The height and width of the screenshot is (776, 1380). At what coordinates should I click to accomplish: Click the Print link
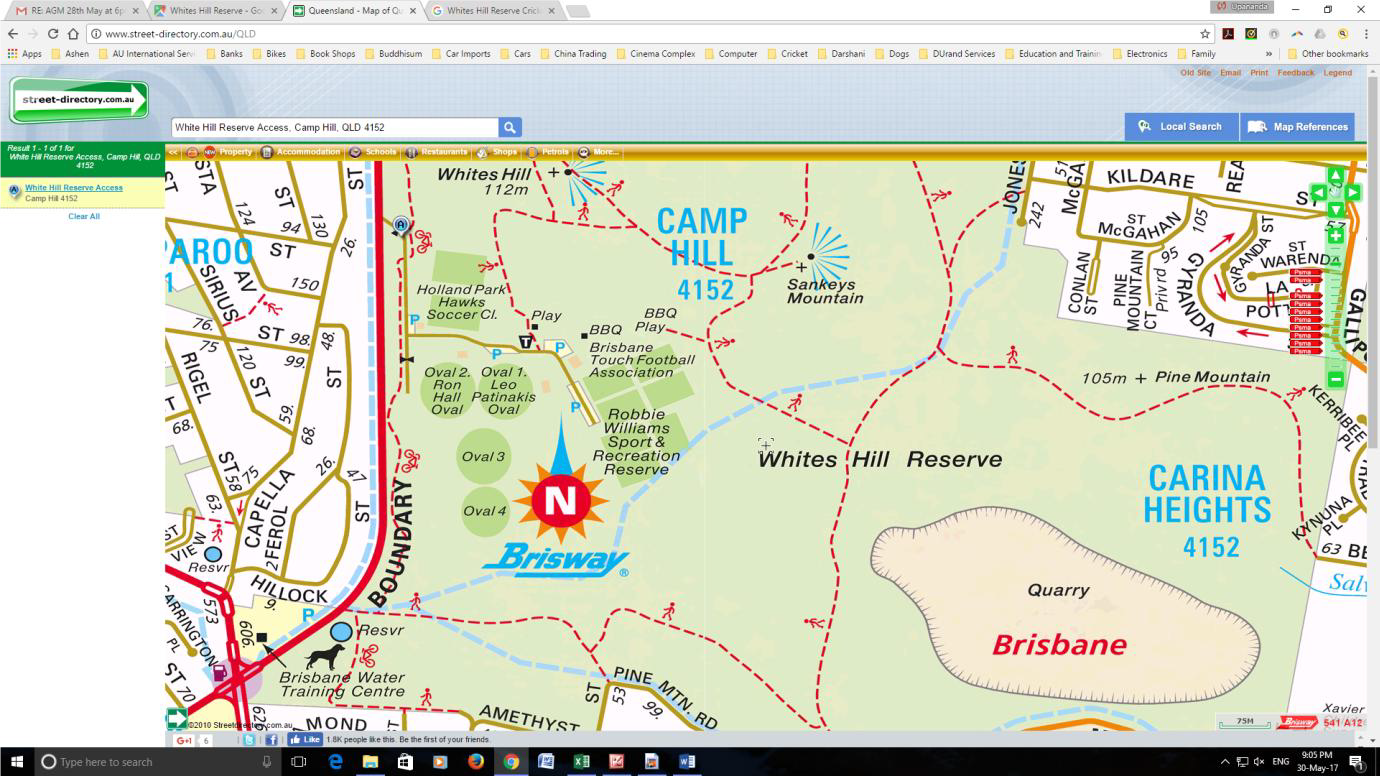point(1259,73)
